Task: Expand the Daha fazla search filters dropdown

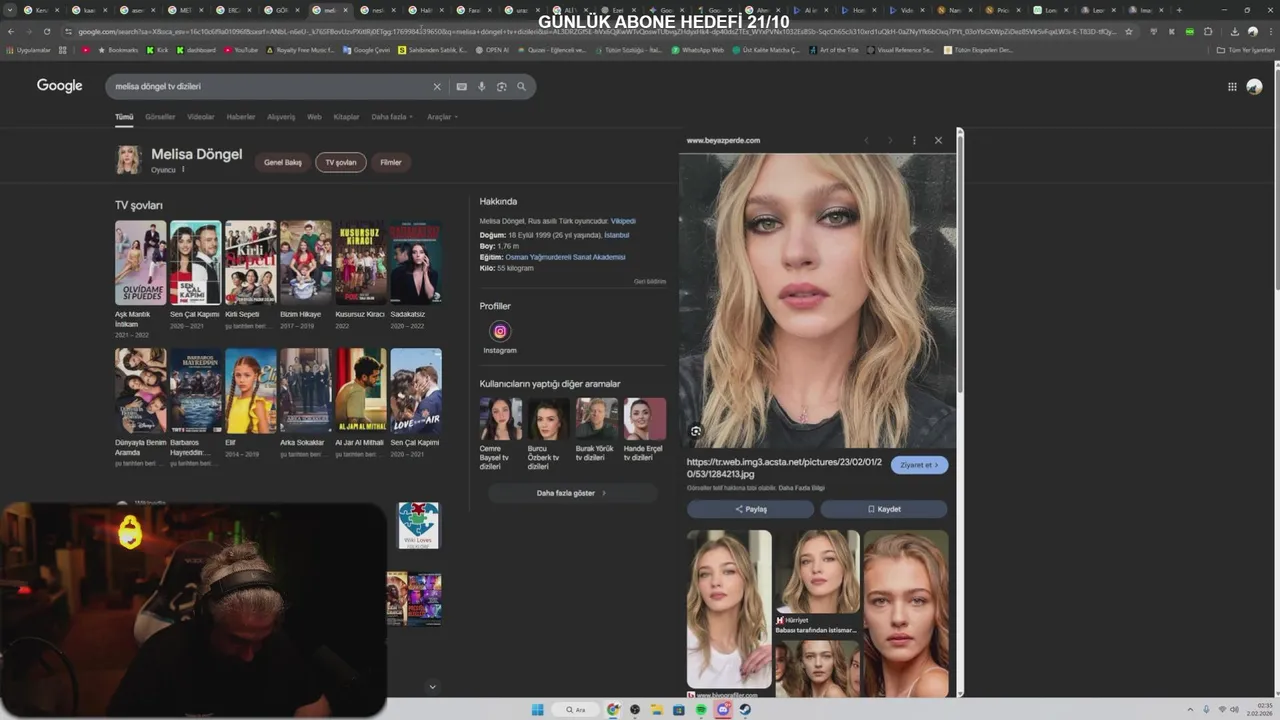Action: click(x=392, y=117)
